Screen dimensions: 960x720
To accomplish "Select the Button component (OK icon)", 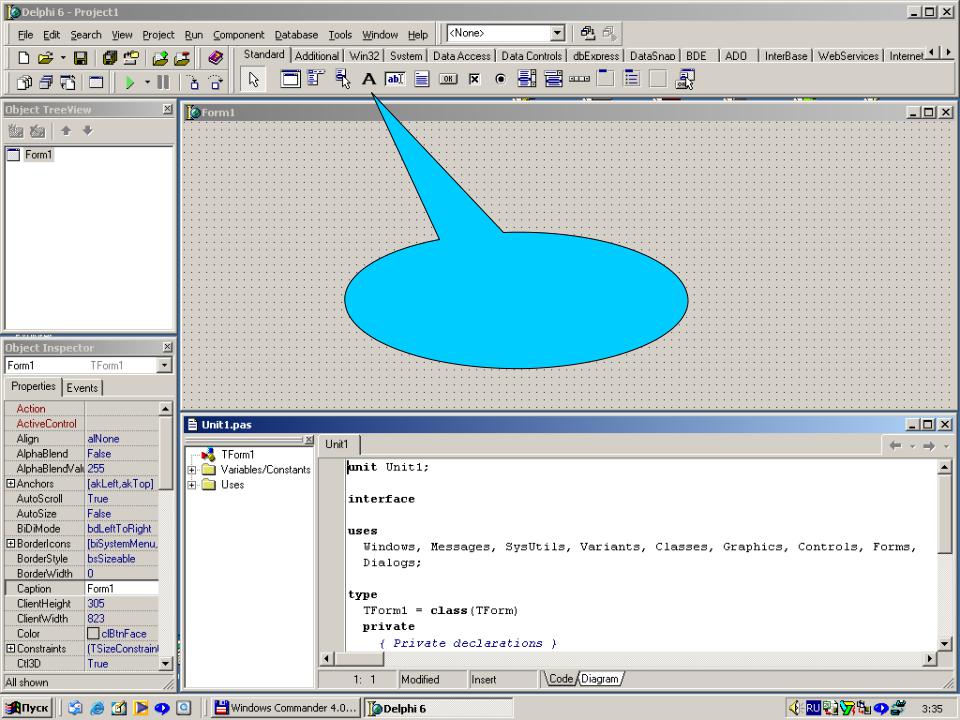I will click(448, 79).
